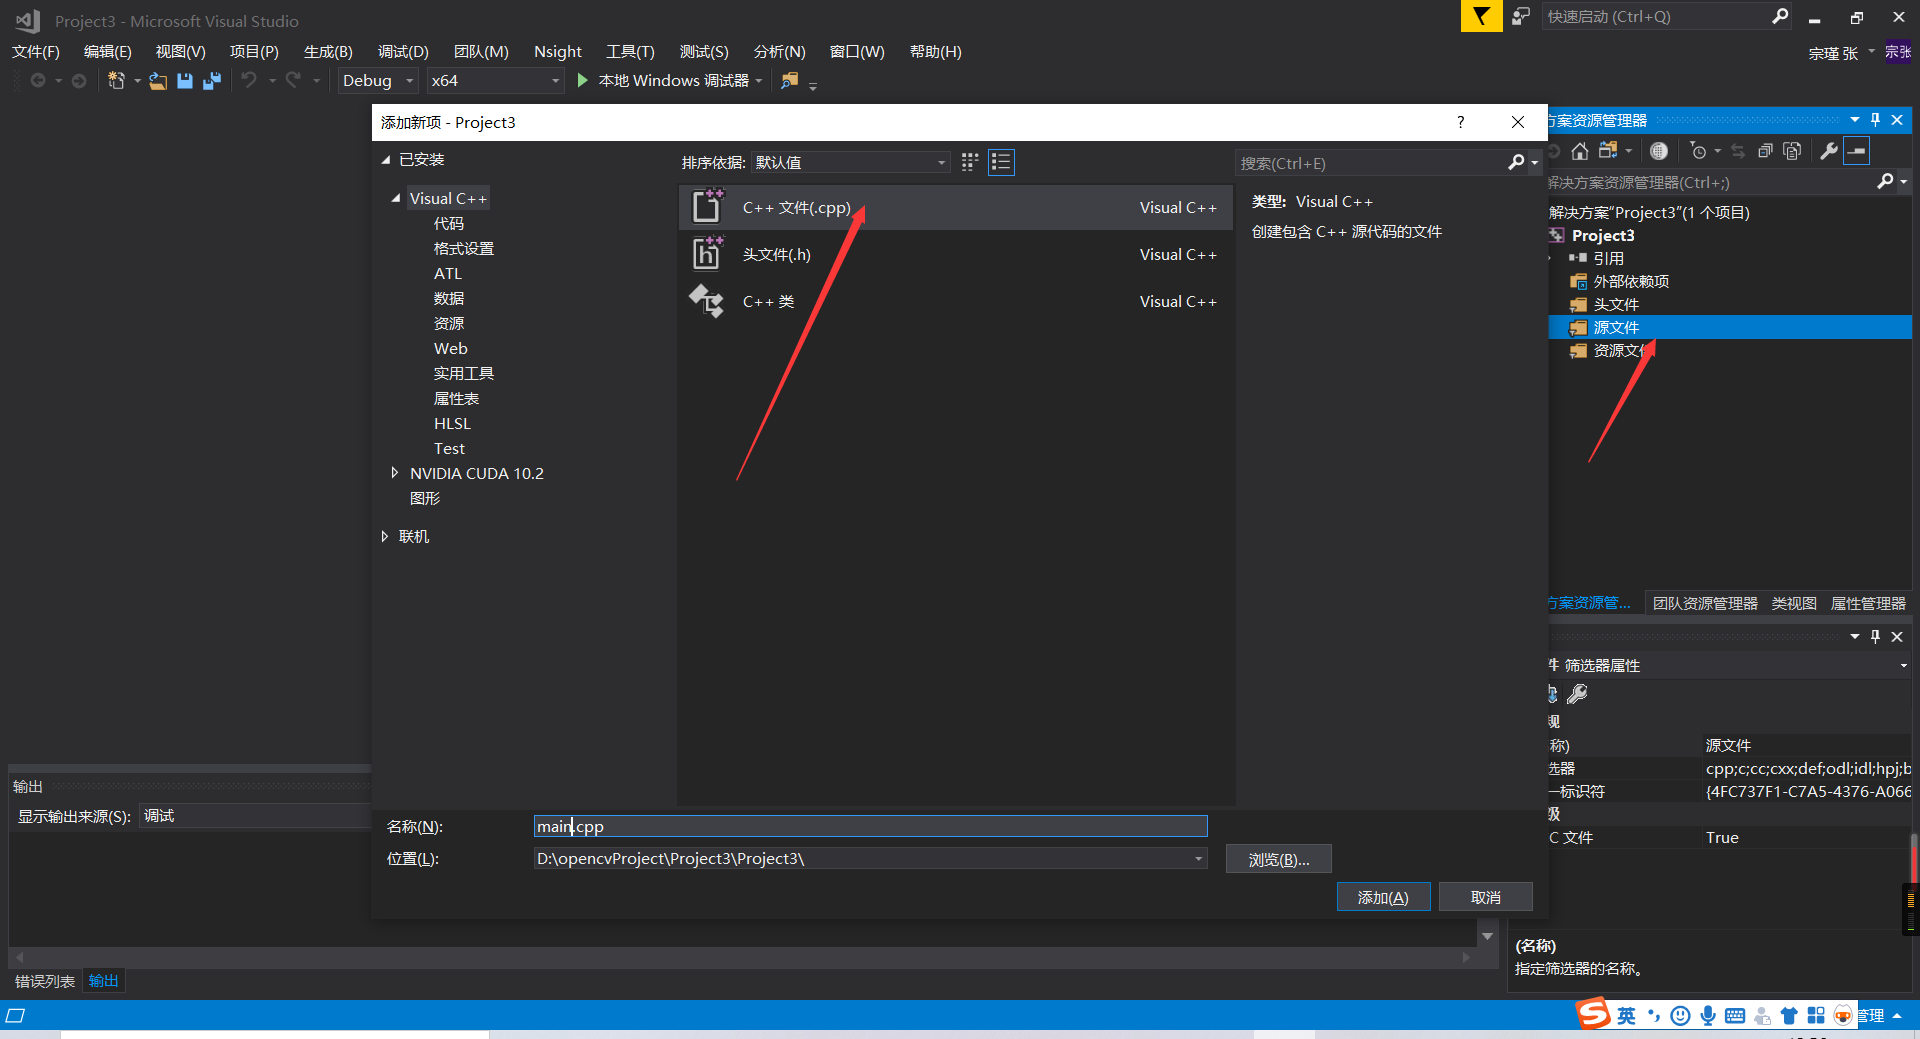Open the location path dropdown
Screen dimensions: 1920x1039
tap(1198, 858)
